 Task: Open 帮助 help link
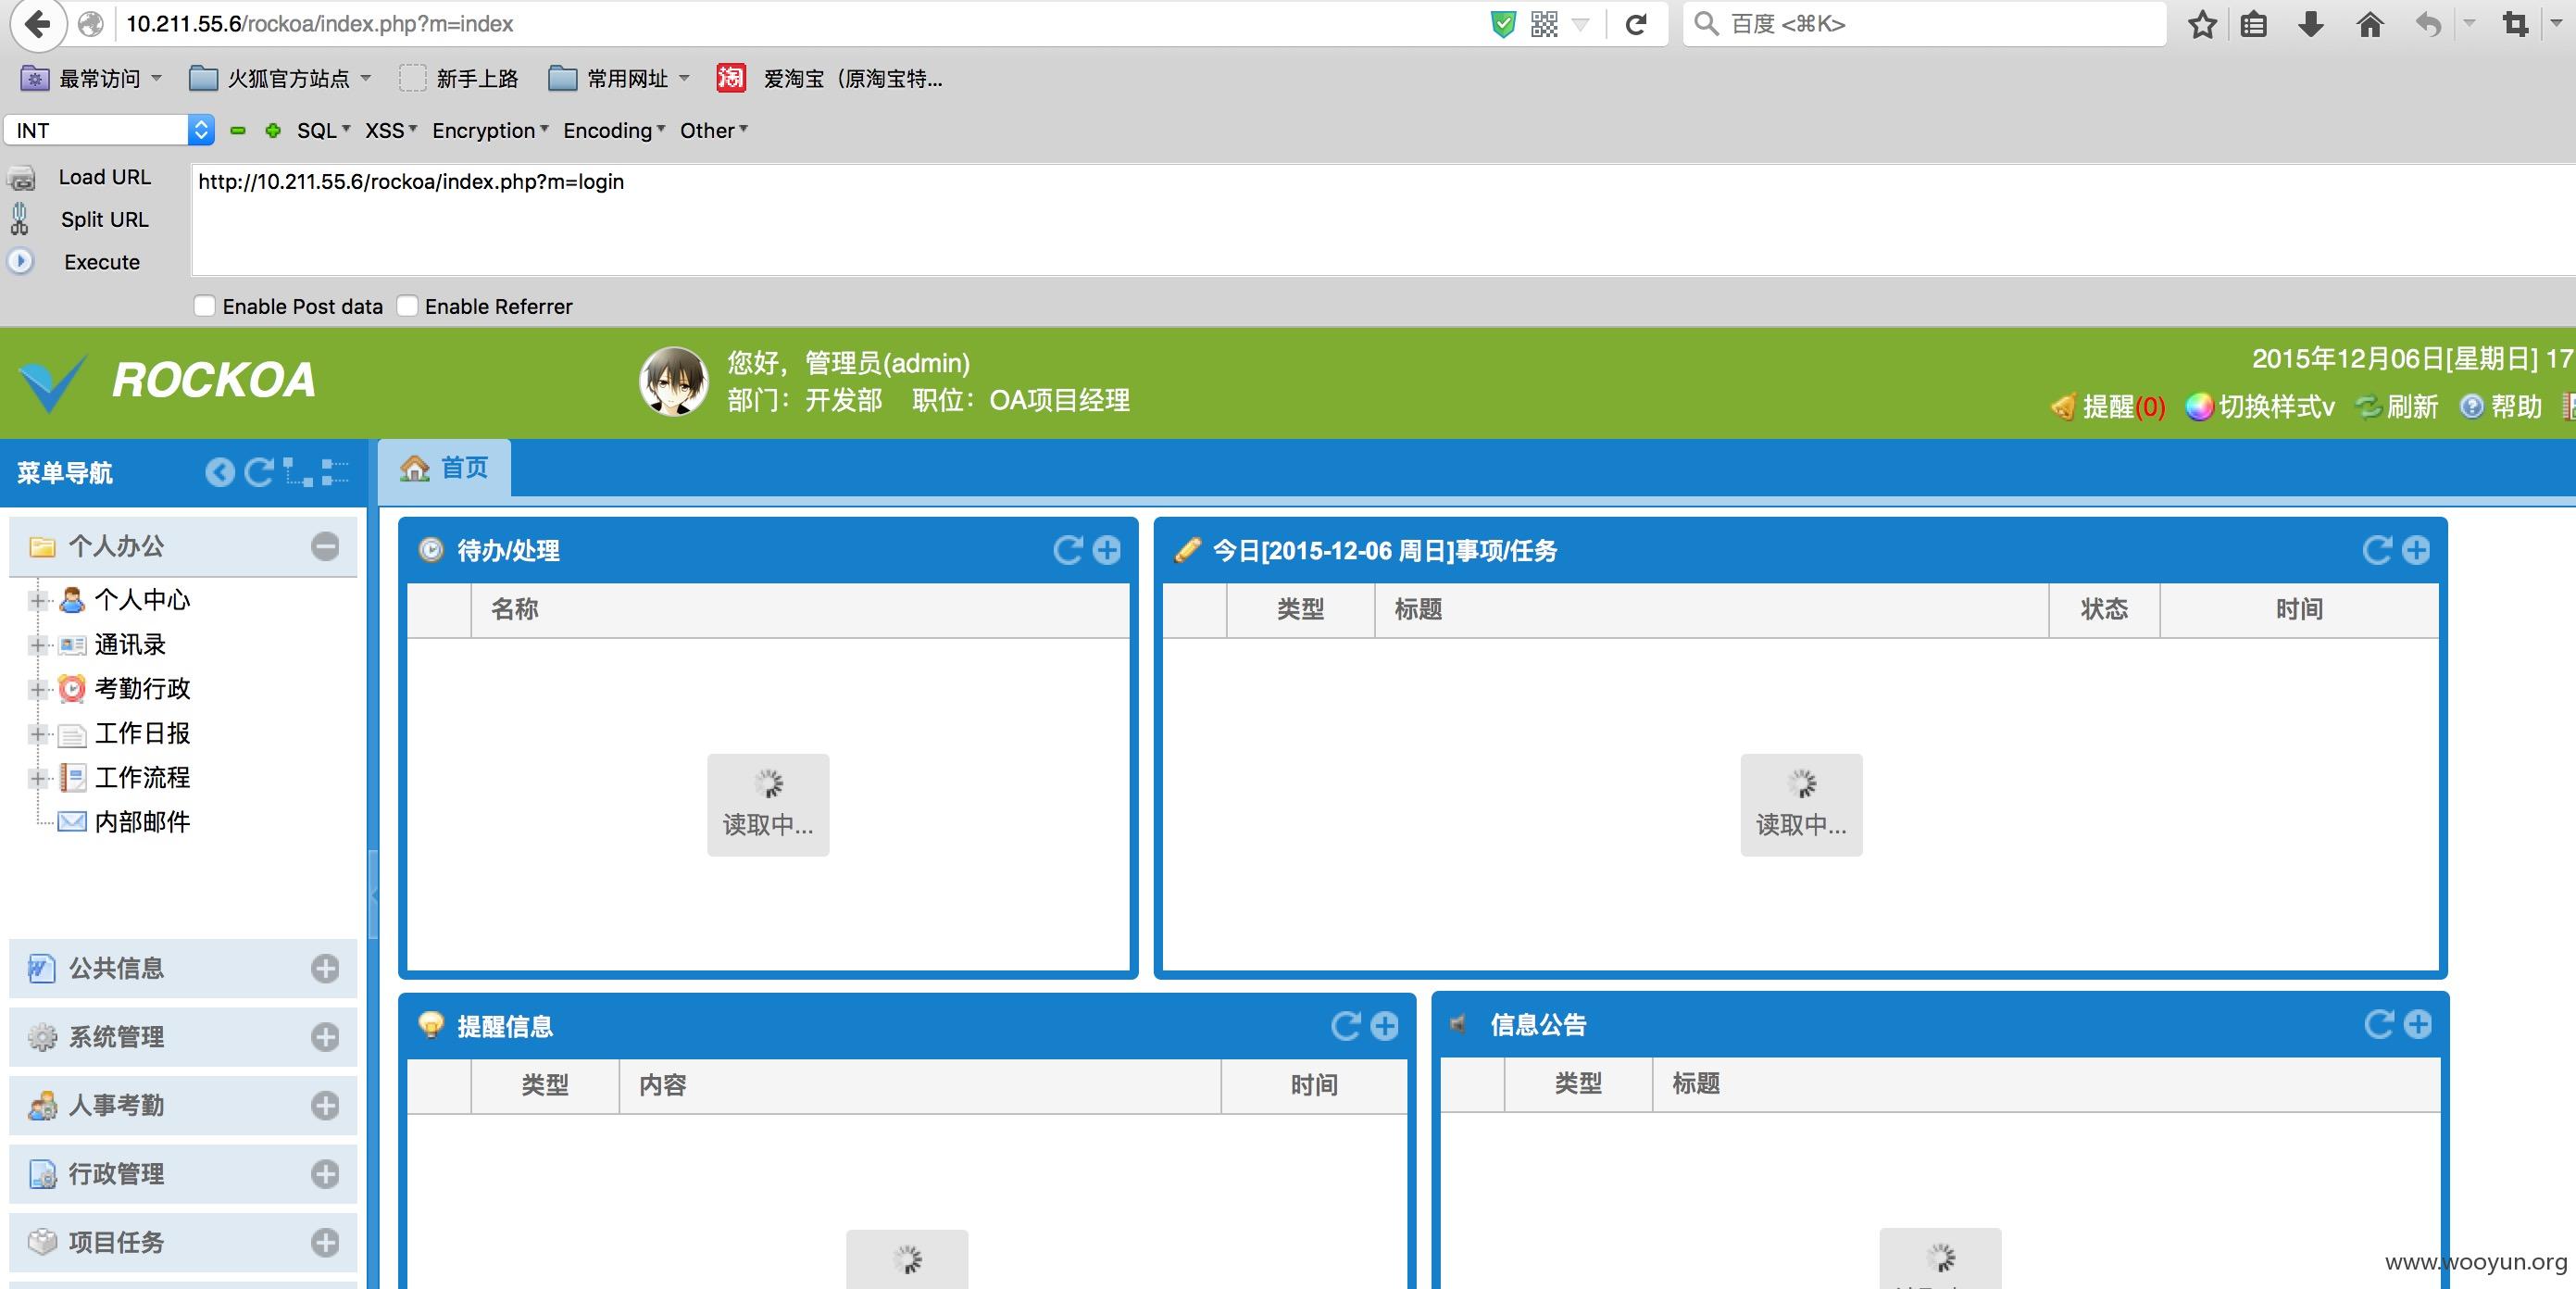(x=2501, y=406)
